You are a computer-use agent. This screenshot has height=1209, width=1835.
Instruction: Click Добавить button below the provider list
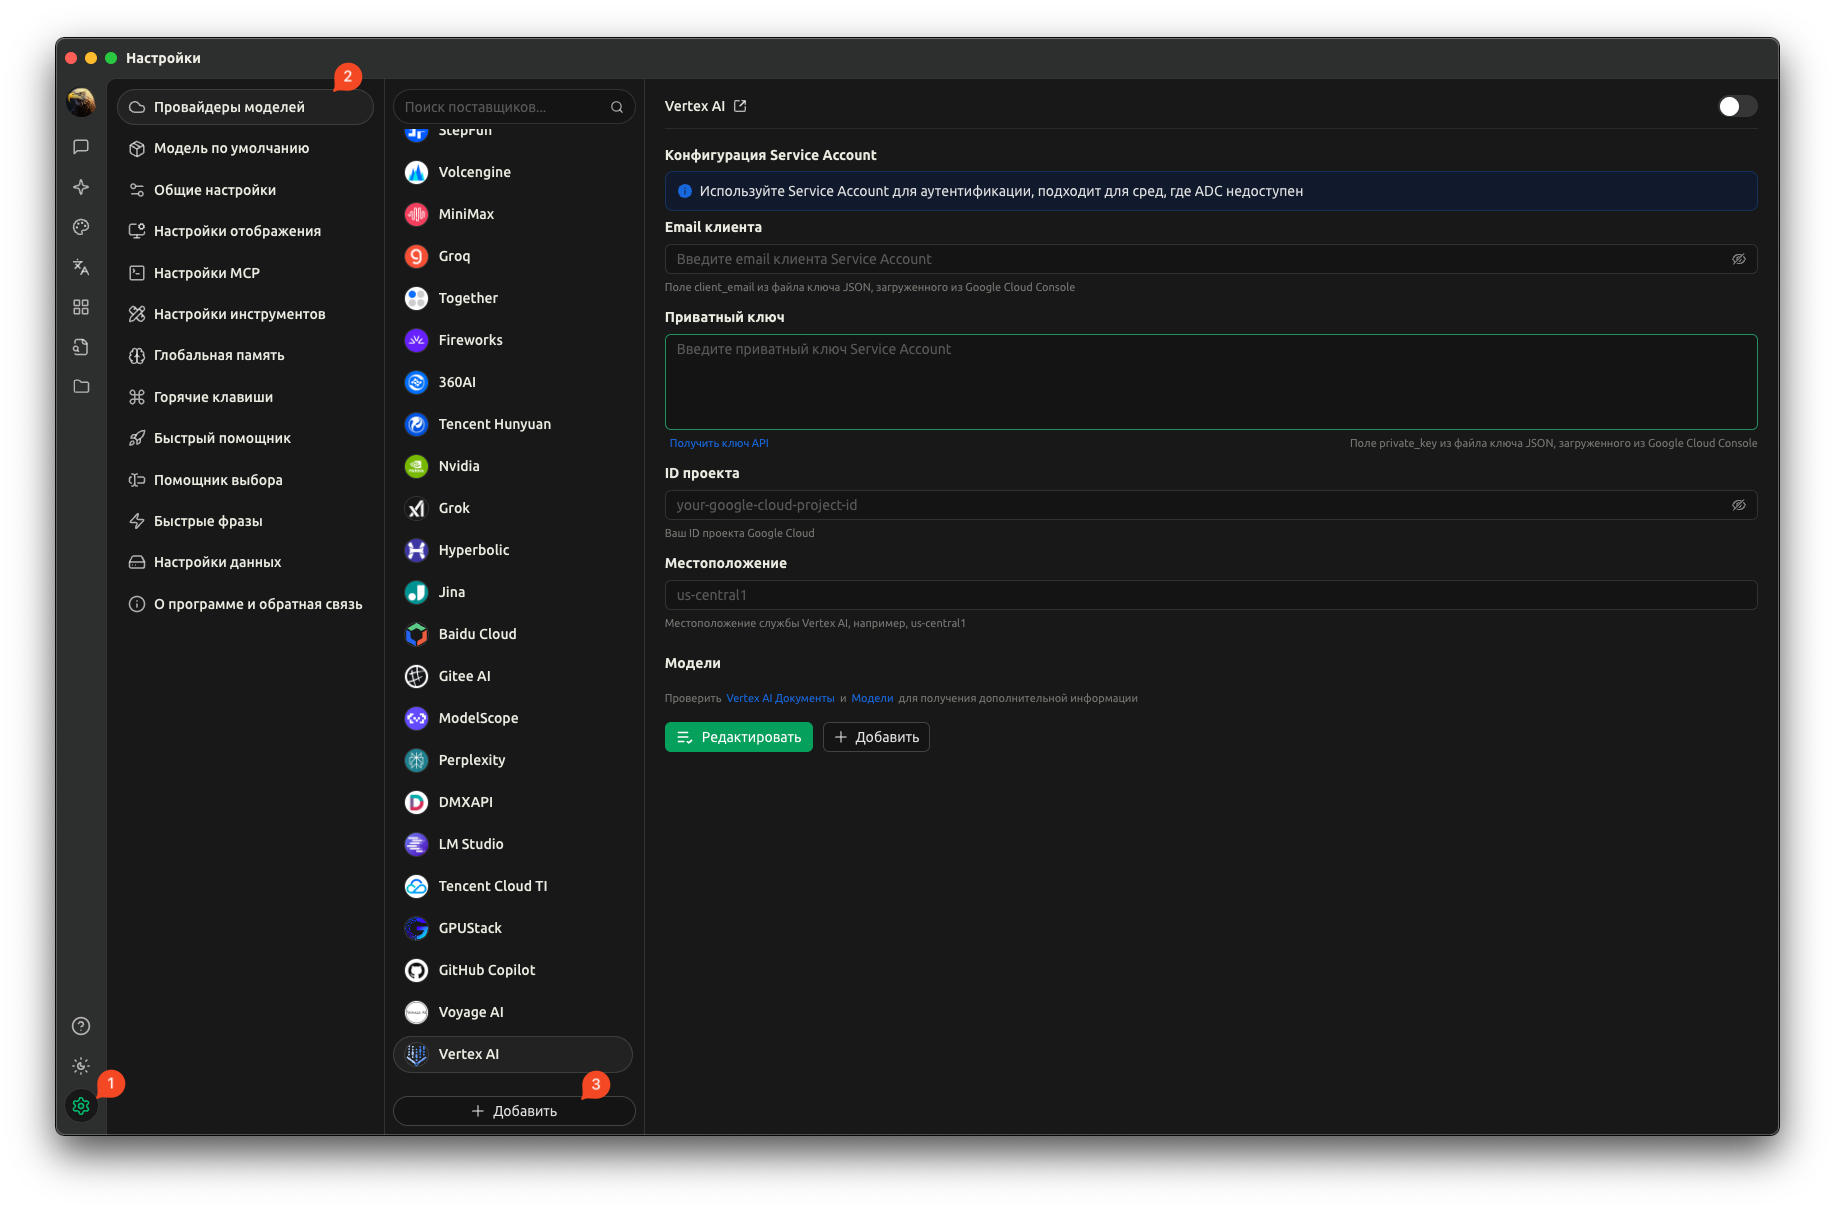(x=514, y=1111)
